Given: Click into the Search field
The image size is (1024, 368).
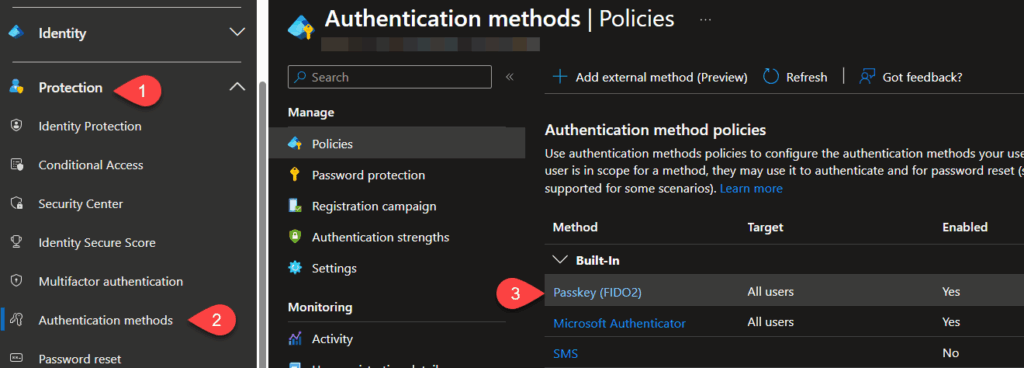Looking at the screenshot, I should point(389,77).
